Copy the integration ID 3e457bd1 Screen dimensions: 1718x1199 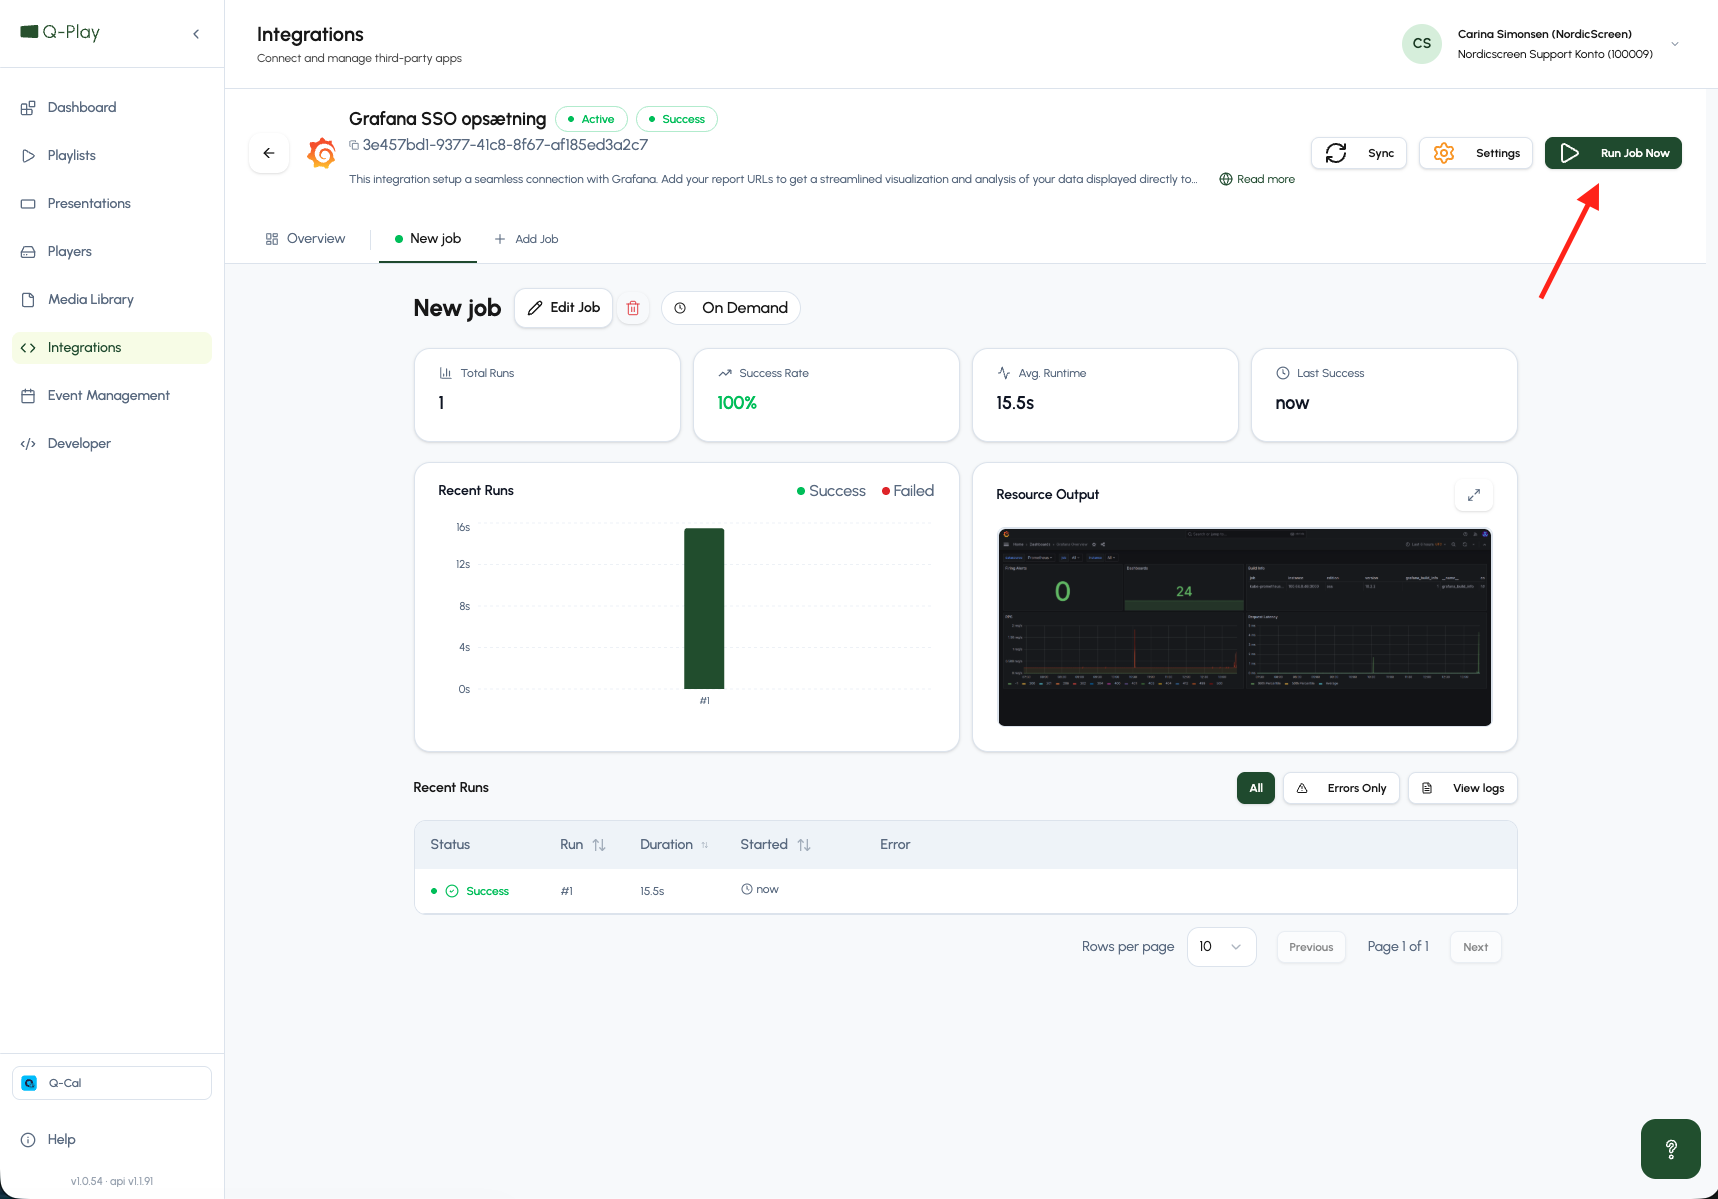354,145
